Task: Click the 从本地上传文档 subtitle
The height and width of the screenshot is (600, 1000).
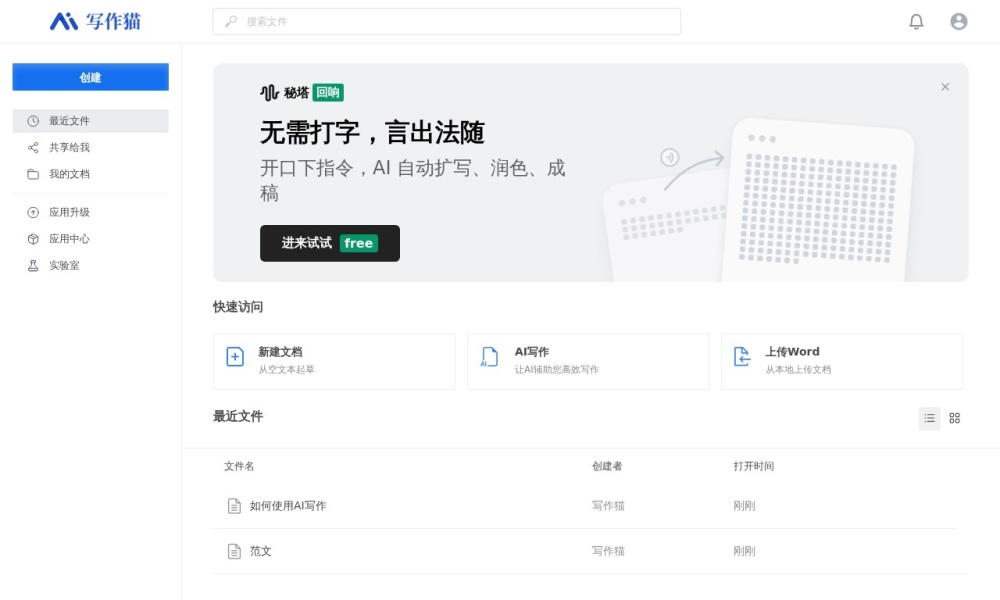Action: coord(798,369)
